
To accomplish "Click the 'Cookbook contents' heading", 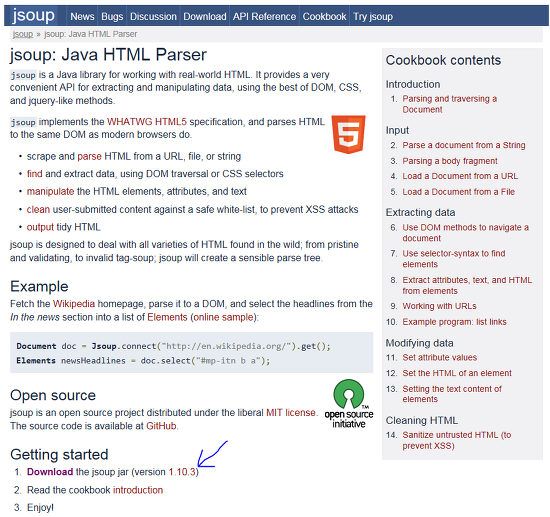I will [x=443, y=60].
